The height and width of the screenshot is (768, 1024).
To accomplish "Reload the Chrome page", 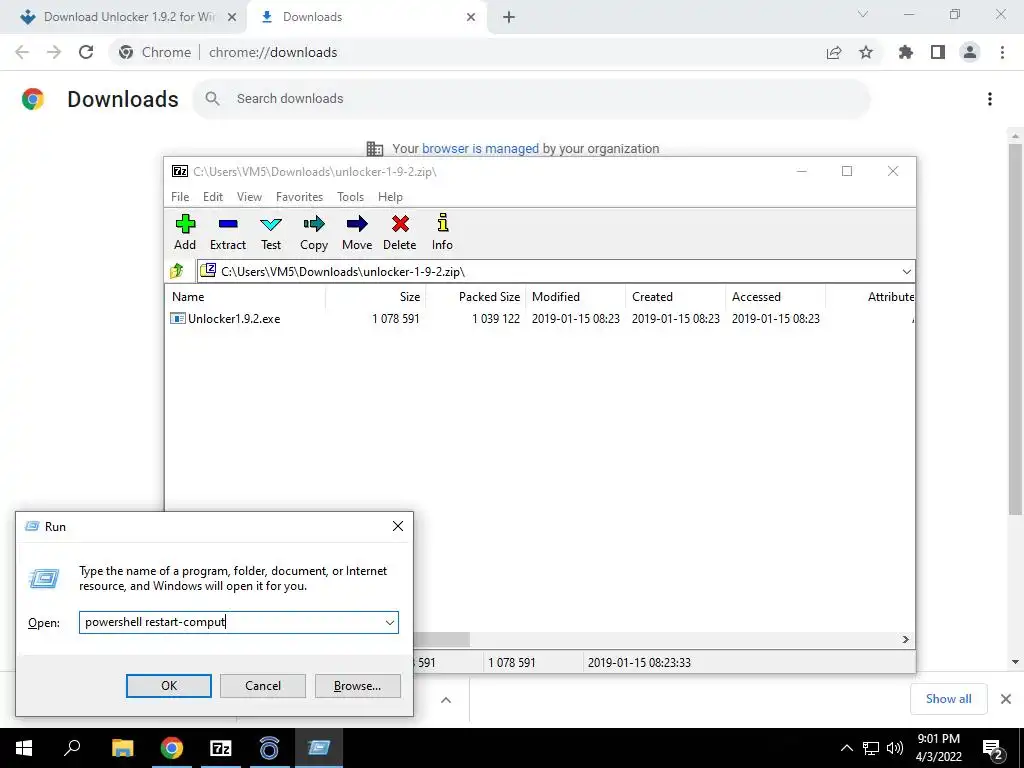I will coord(86,52).
